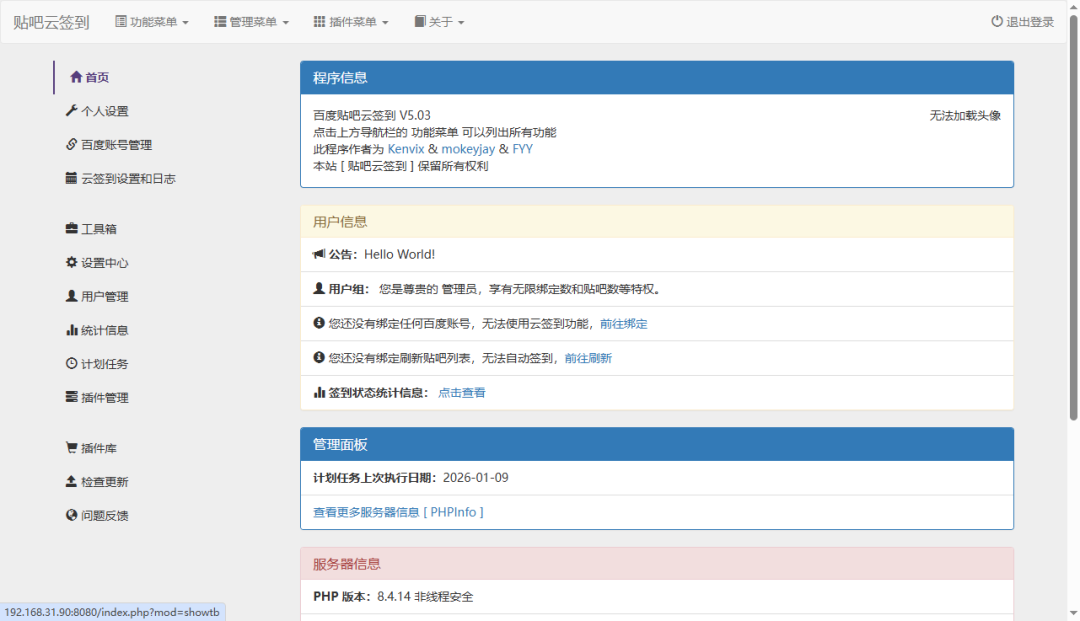Click the calendar icon for 云签到设置和日志
The image size is (1080, 621).
(x=71, y=178)
